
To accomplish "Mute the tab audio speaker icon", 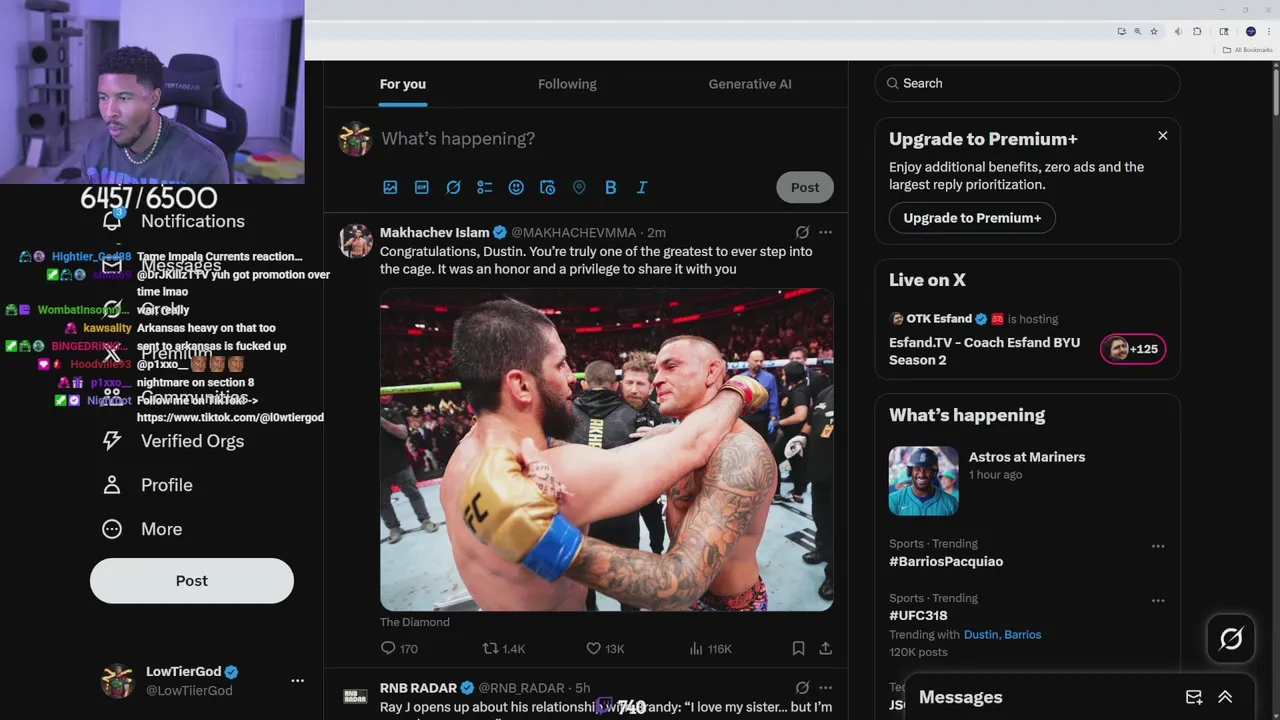I will [1178, 32].
